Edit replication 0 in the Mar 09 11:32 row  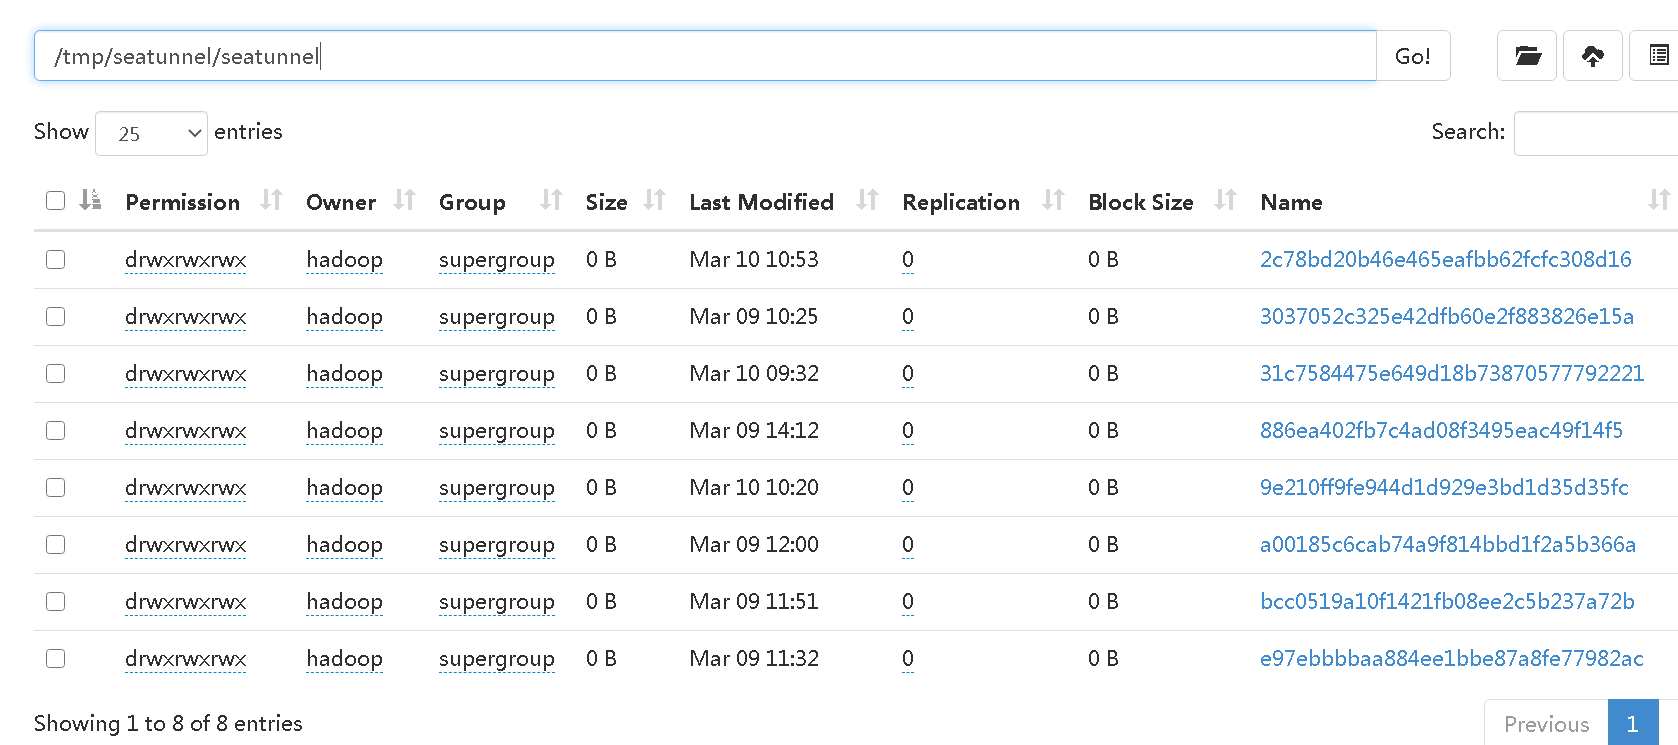(908, 659)
